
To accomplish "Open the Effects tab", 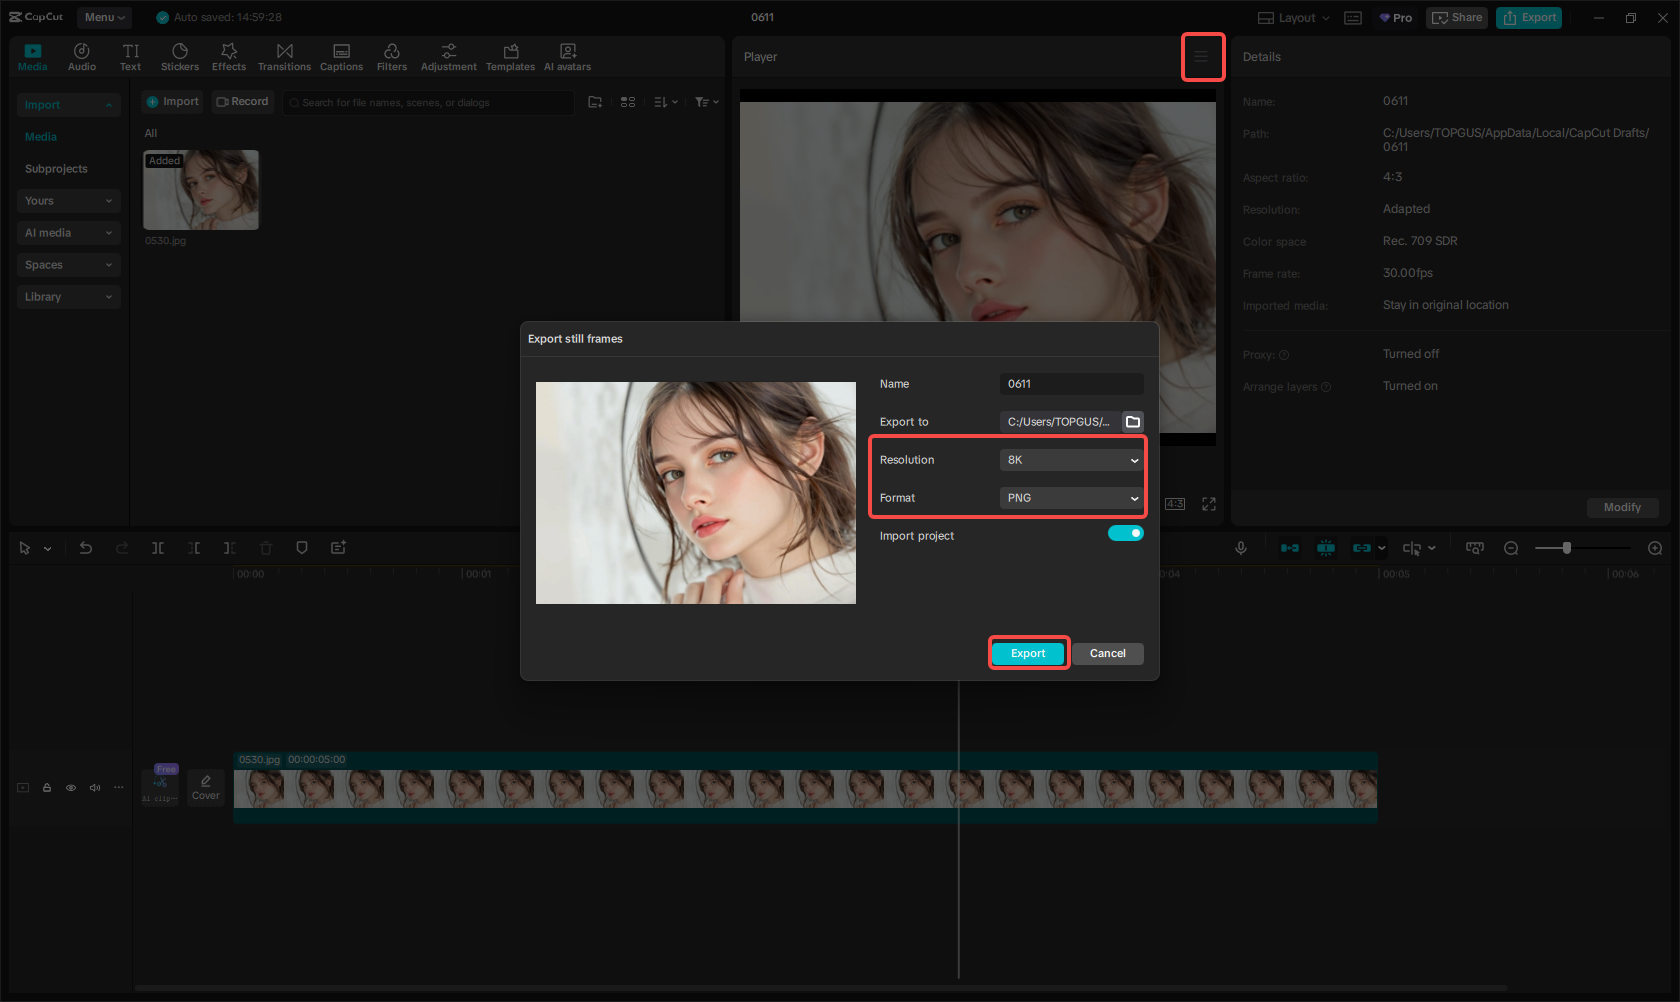I will 229,57.
